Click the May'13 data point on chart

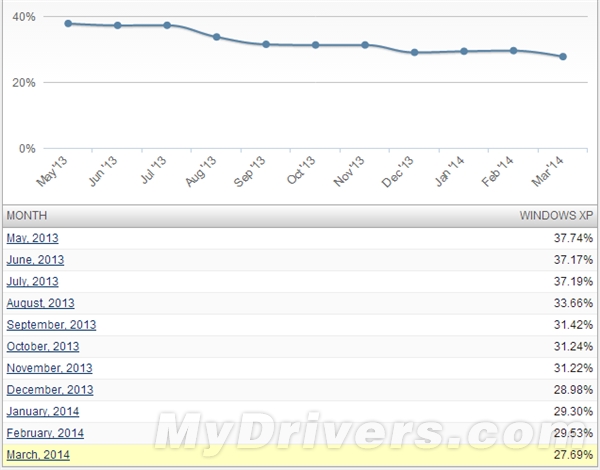[x=68, y=24]
